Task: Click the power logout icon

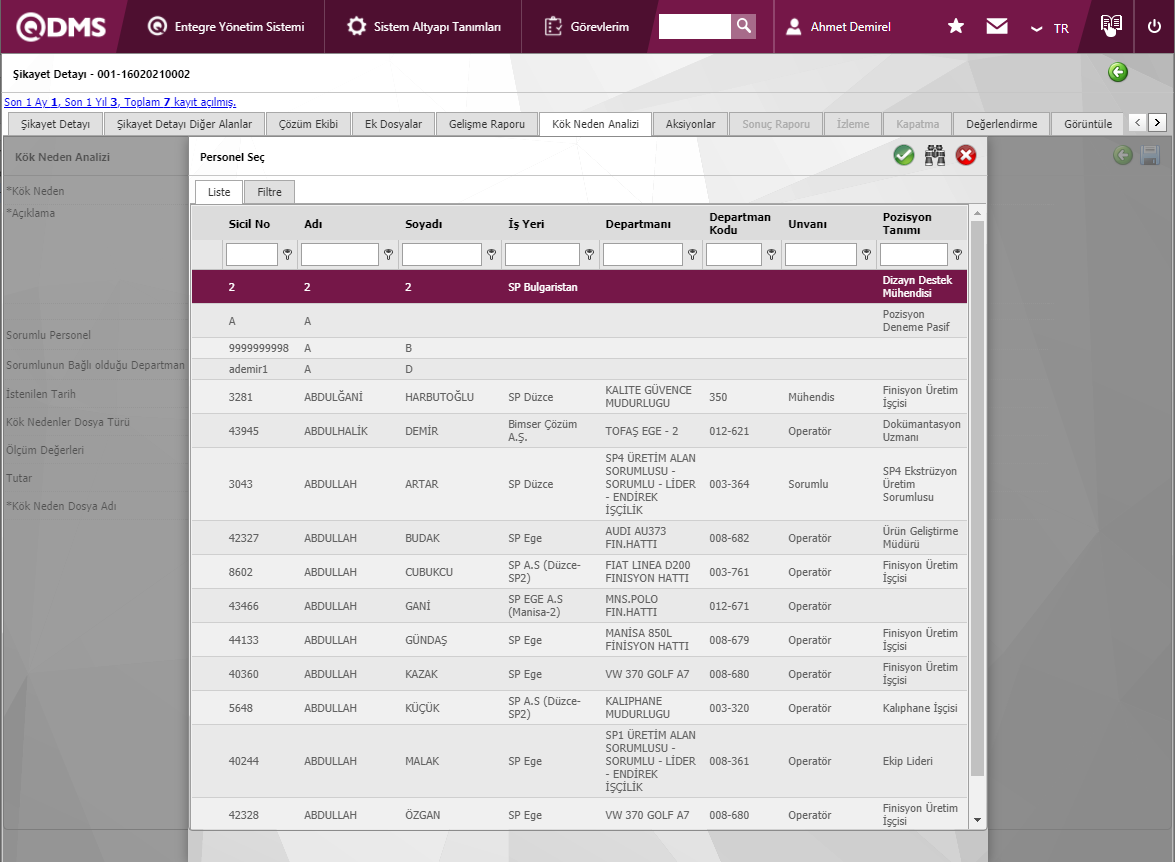Action: click(x=1154, y=27)
